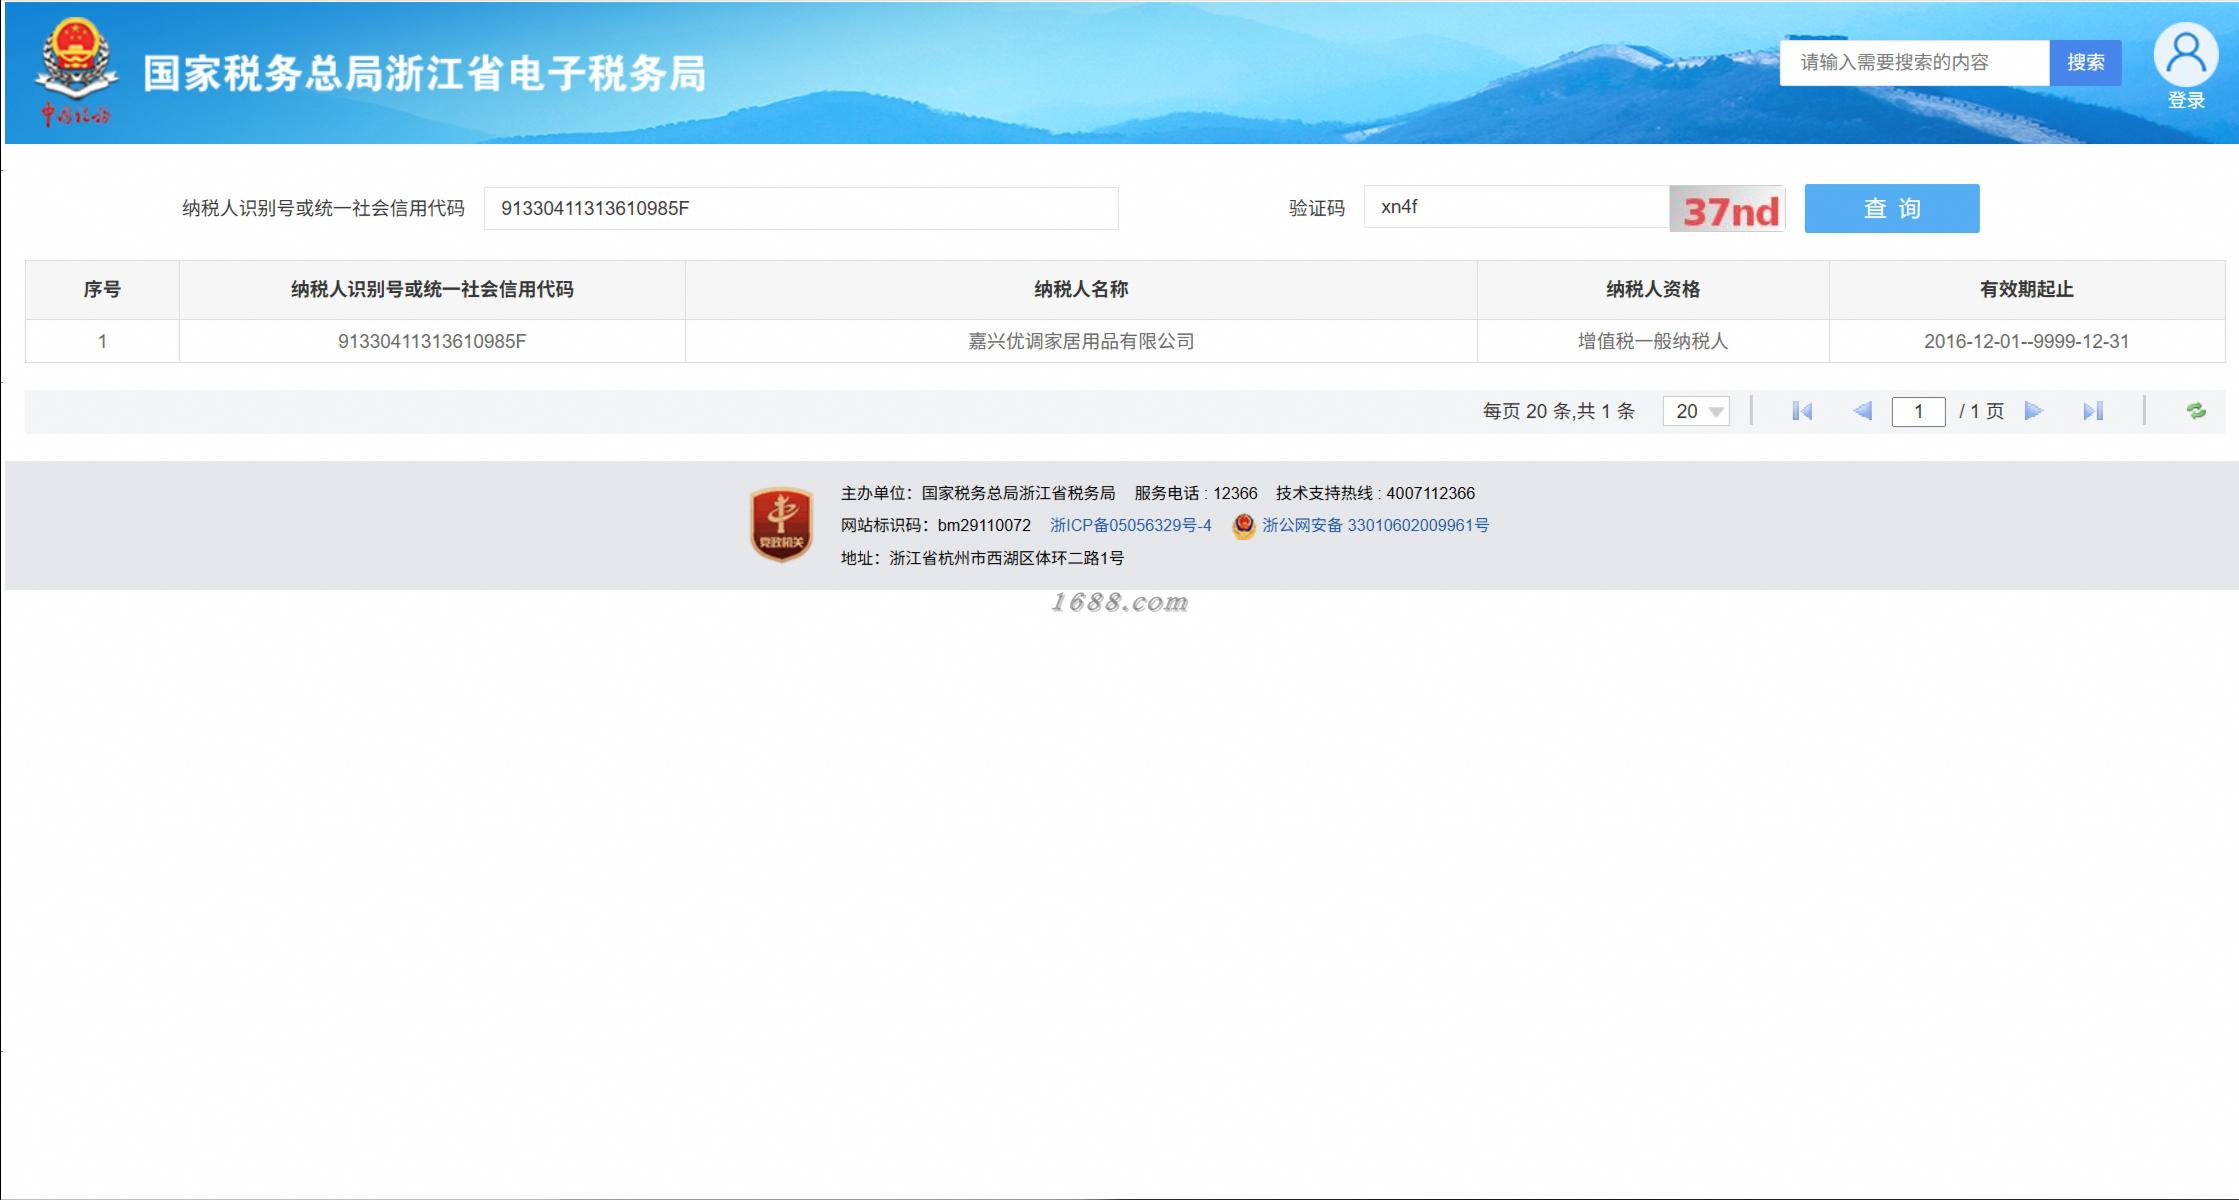Jump to last page icon
The height and width of the screenshot is (1200, 2239).
tap(2093, 411)
